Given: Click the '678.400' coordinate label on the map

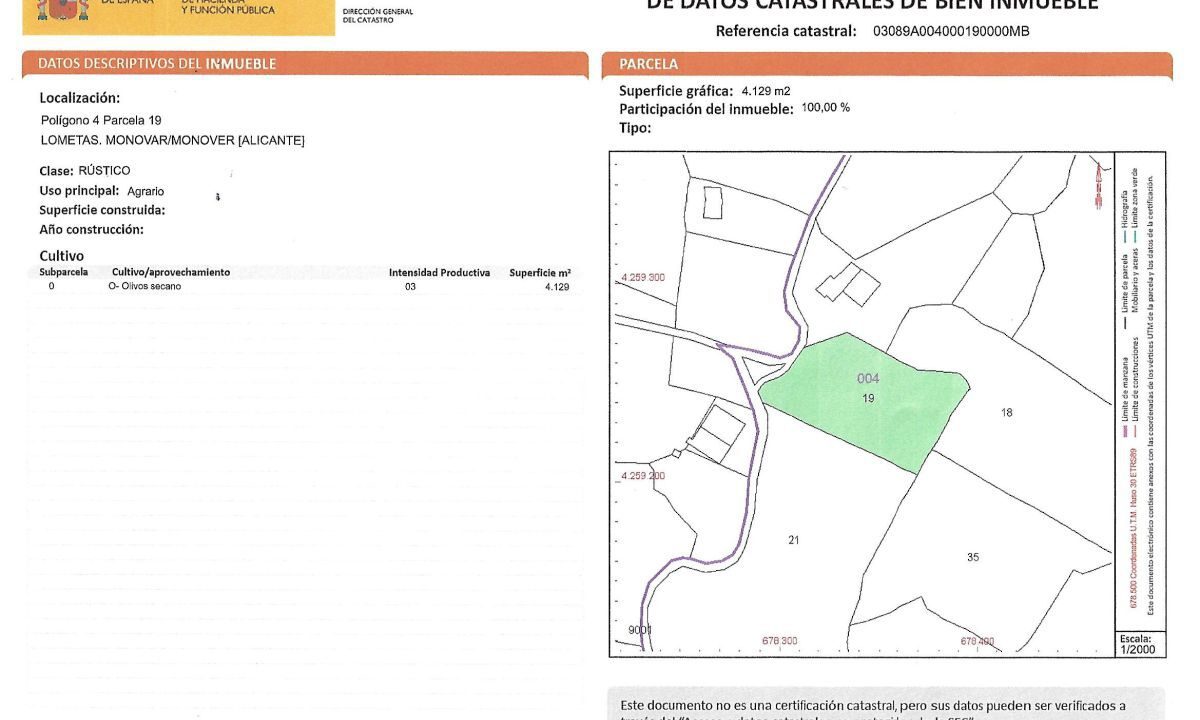Looking at the screenshot, I should pos(978,641).
